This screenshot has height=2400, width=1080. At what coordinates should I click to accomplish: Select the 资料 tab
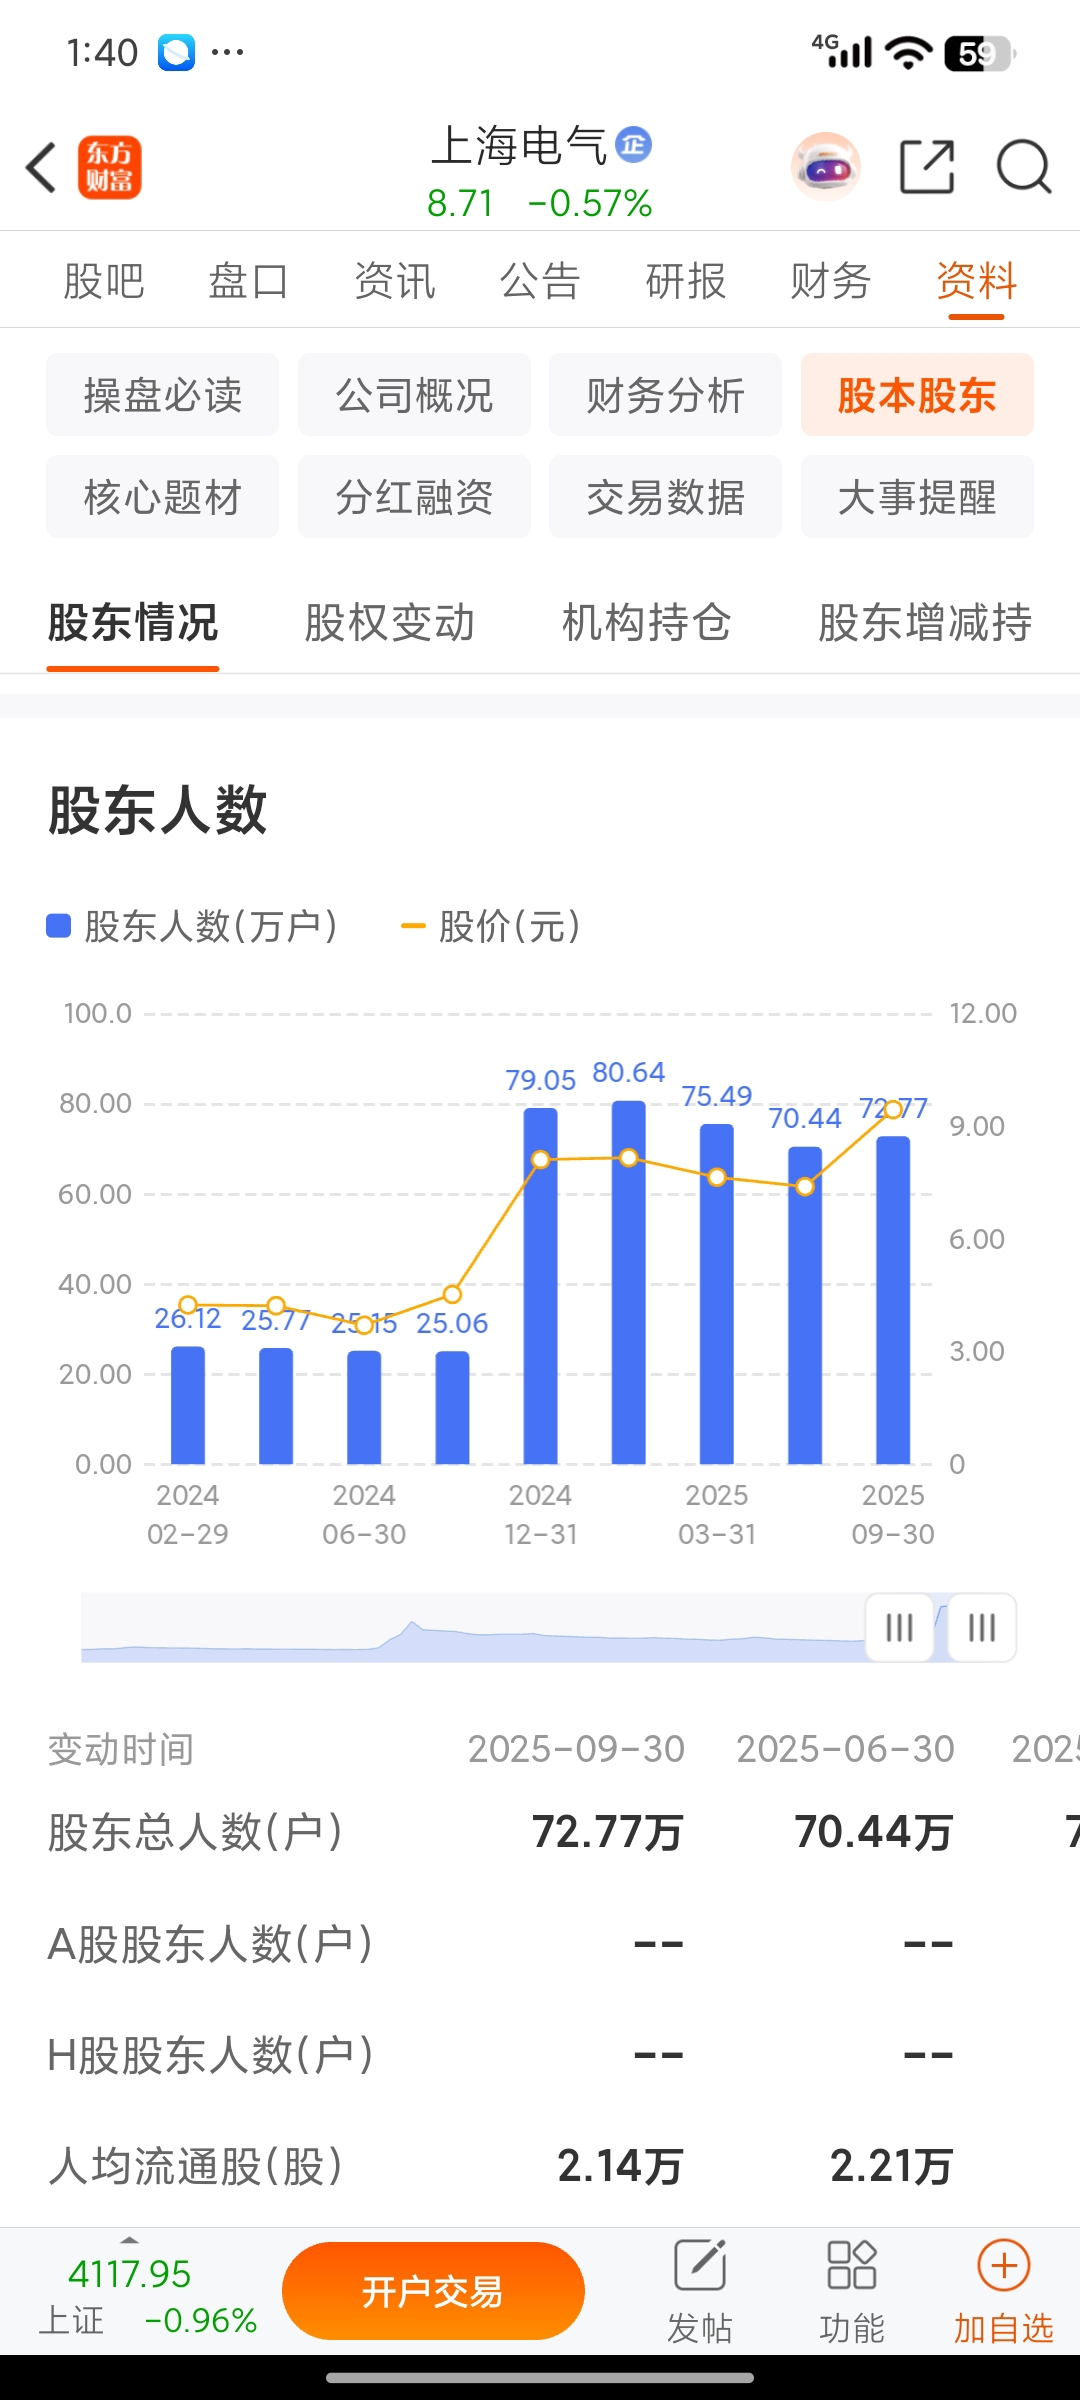[977, 281]
